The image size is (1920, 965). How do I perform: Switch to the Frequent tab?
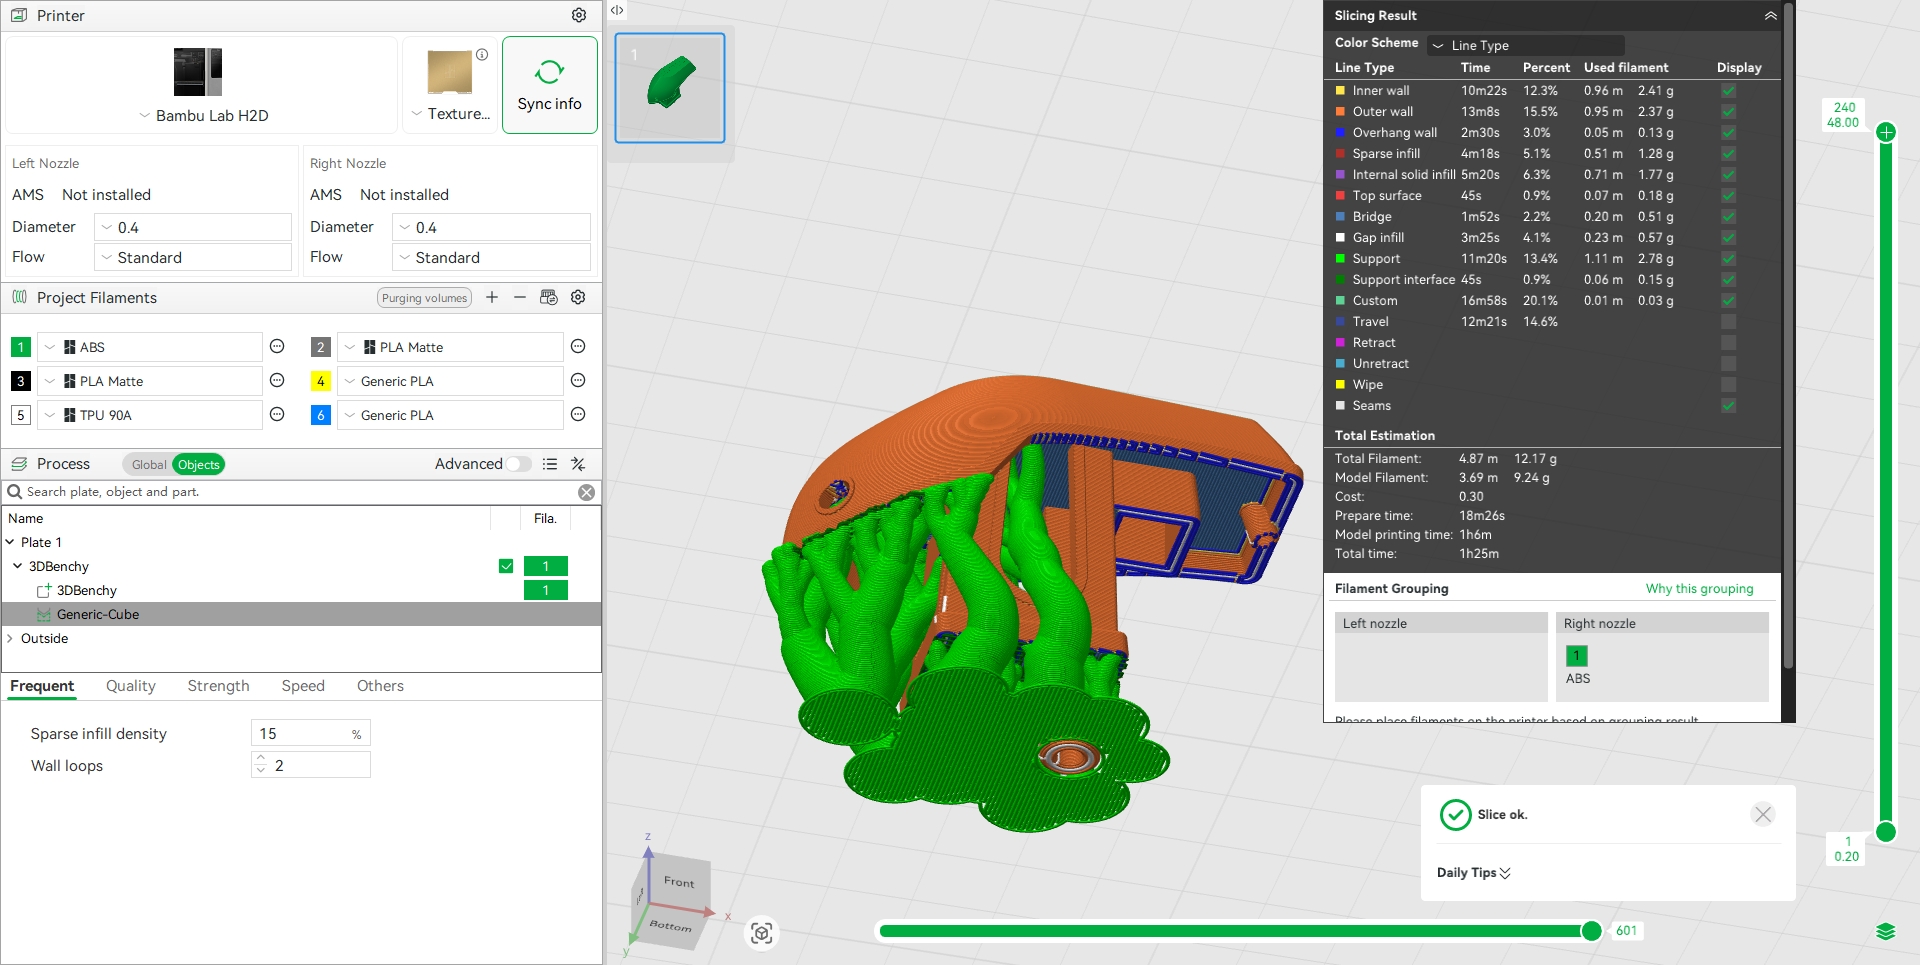pos(42,686)
